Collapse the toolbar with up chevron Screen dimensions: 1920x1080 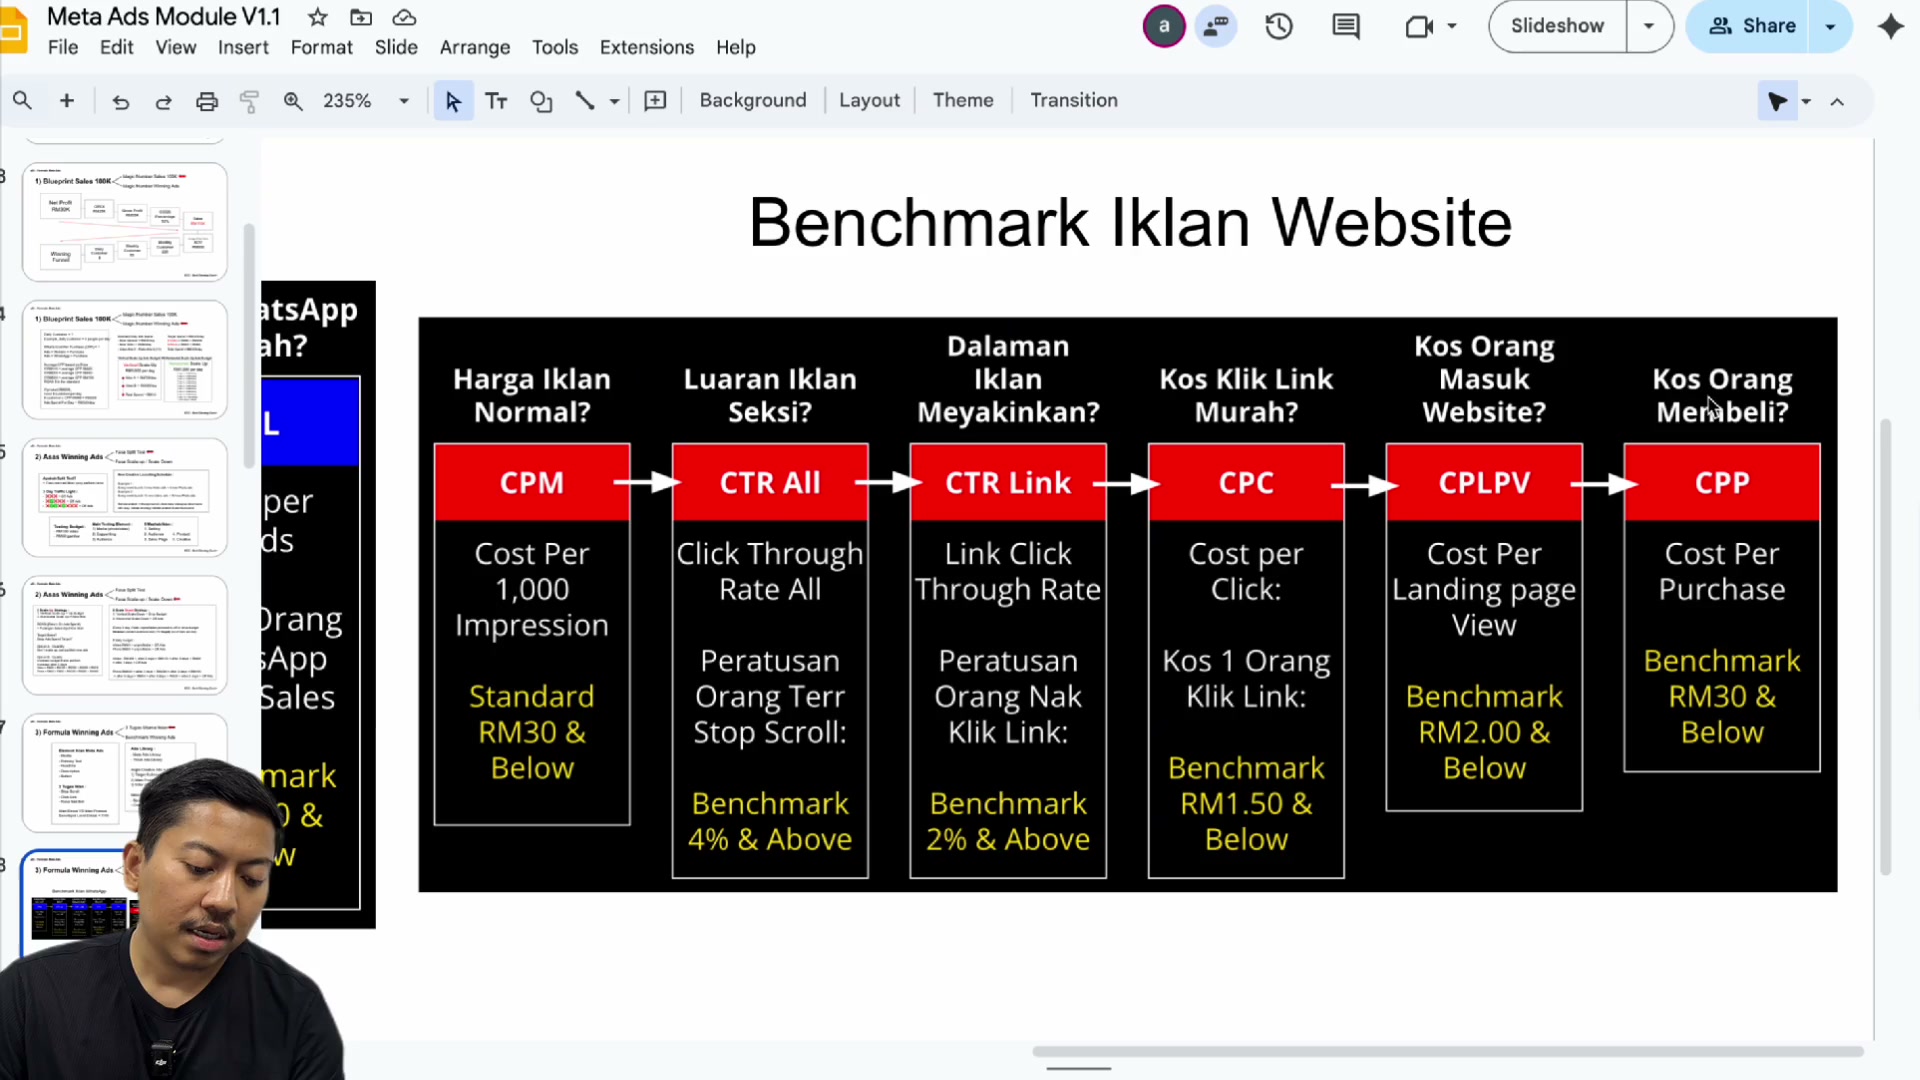pos(1837,101)
